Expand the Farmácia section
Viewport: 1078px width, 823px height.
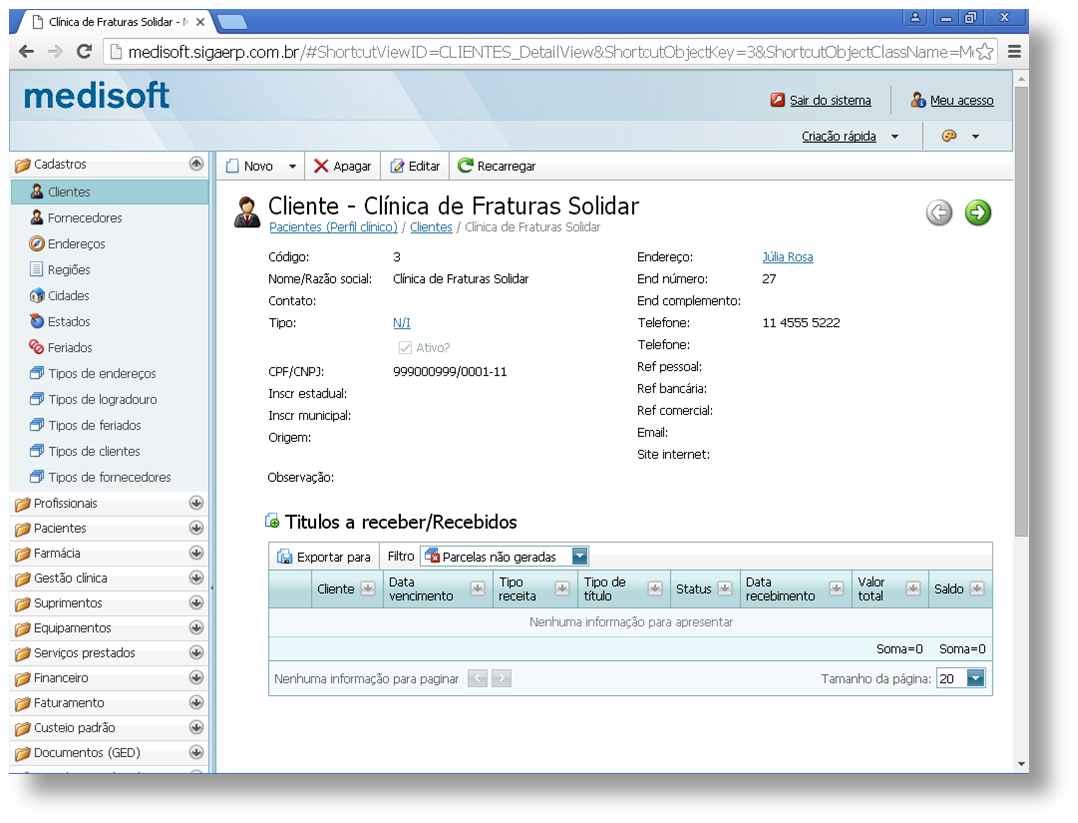(x=196, y=553)
